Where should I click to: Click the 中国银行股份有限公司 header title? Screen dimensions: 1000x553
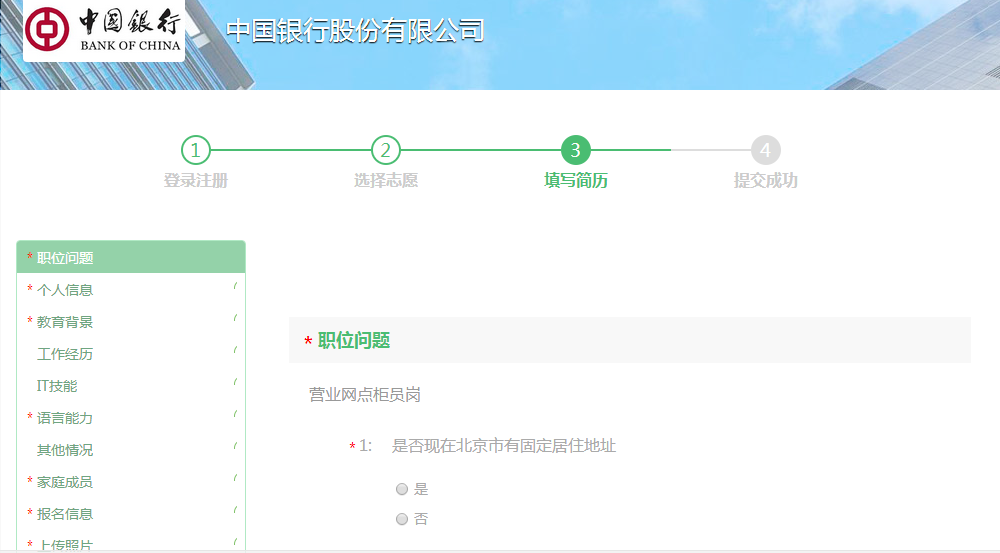point(355,31)
